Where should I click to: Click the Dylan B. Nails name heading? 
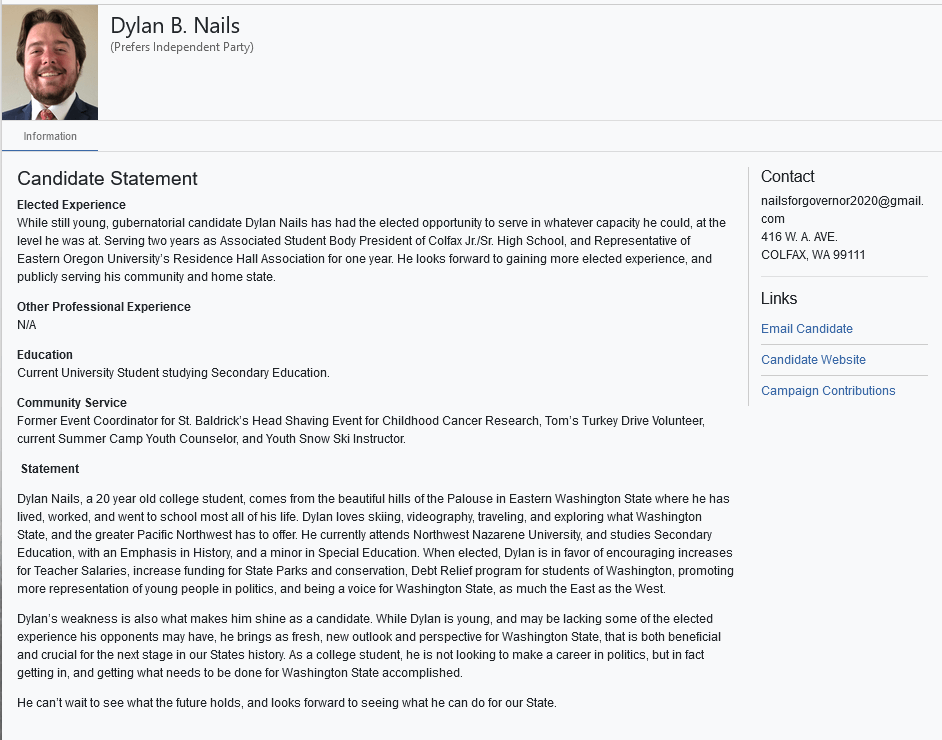coord(175,26)
